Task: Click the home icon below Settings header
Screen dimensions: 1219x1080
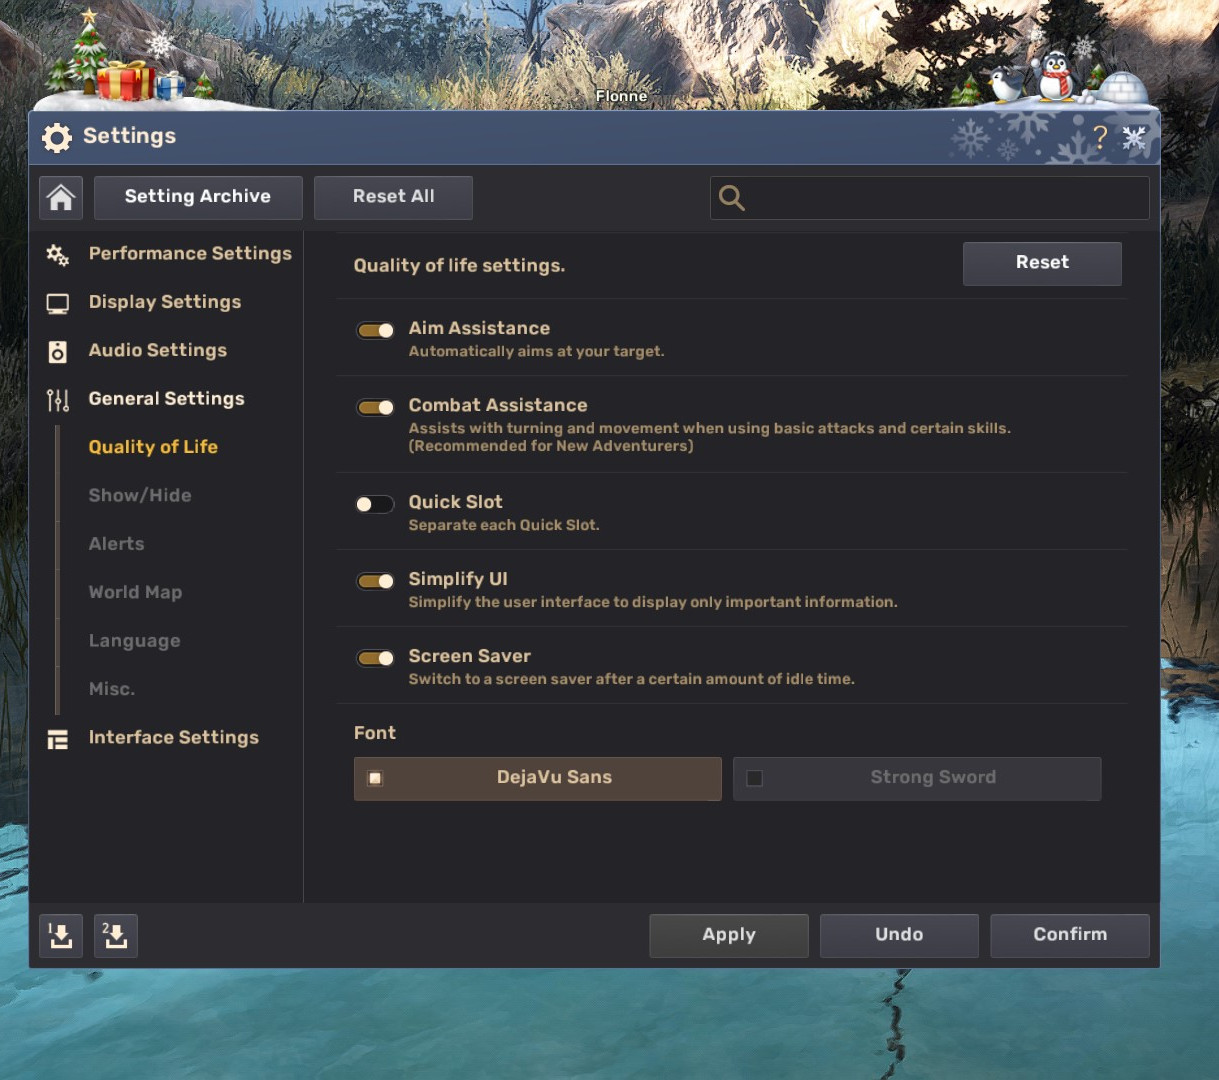Action: coord(60,197)
